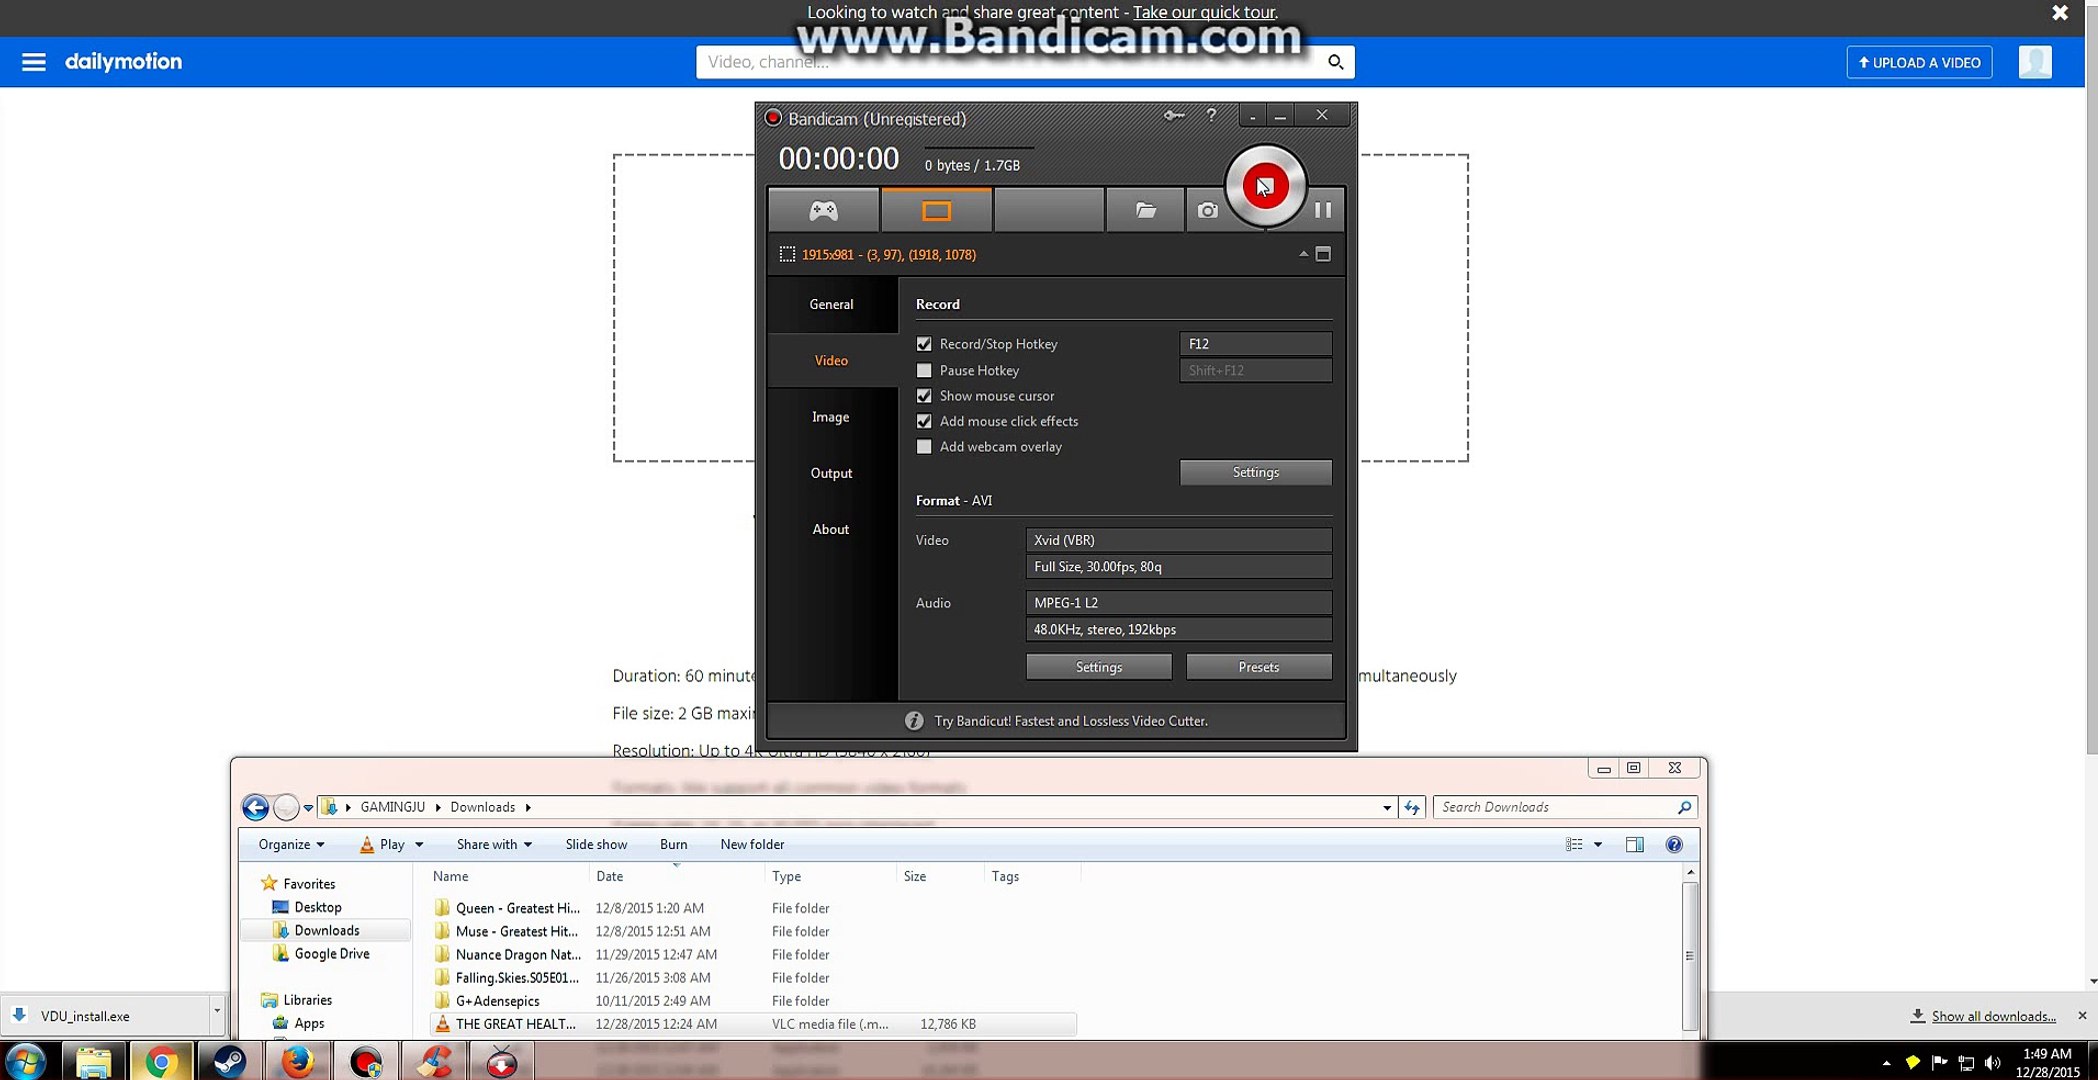Click the pause recording icon
Screen dimensions: 2098x1080
1322,210
